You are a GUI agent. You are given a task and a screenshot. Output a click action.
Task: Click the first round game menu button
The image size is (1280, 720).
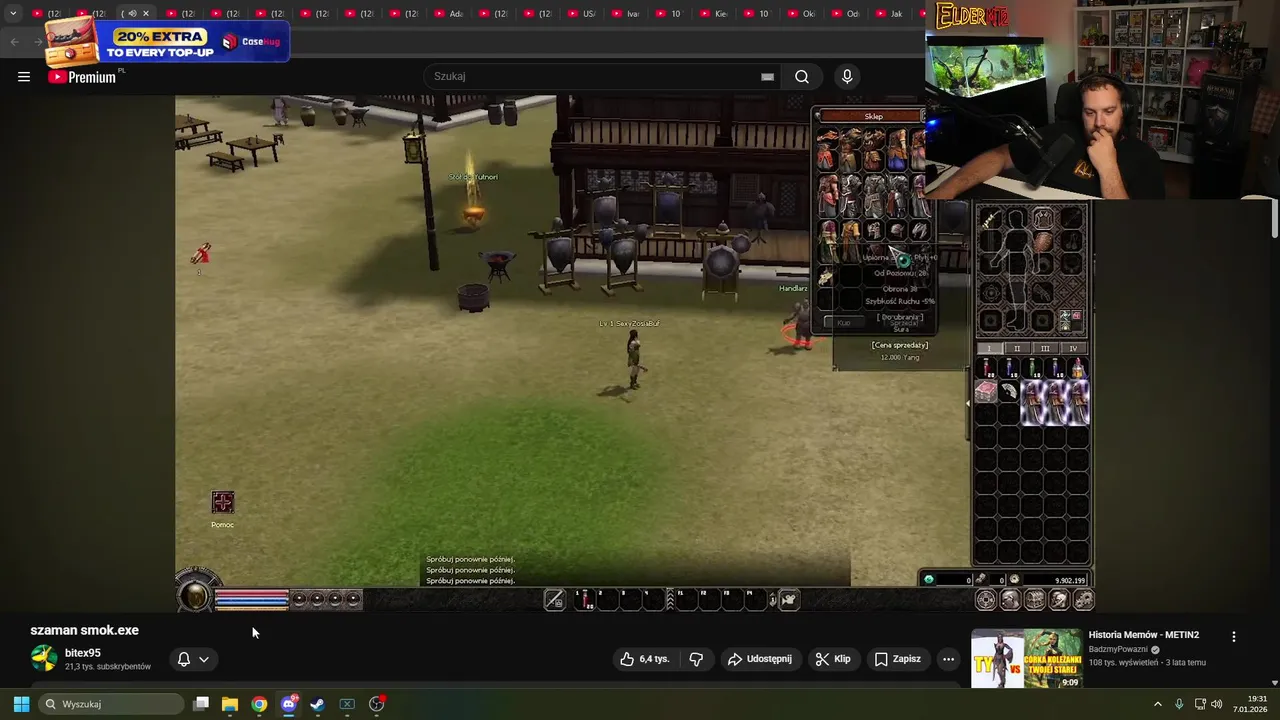pyautogui.click(x=986, y=599)
